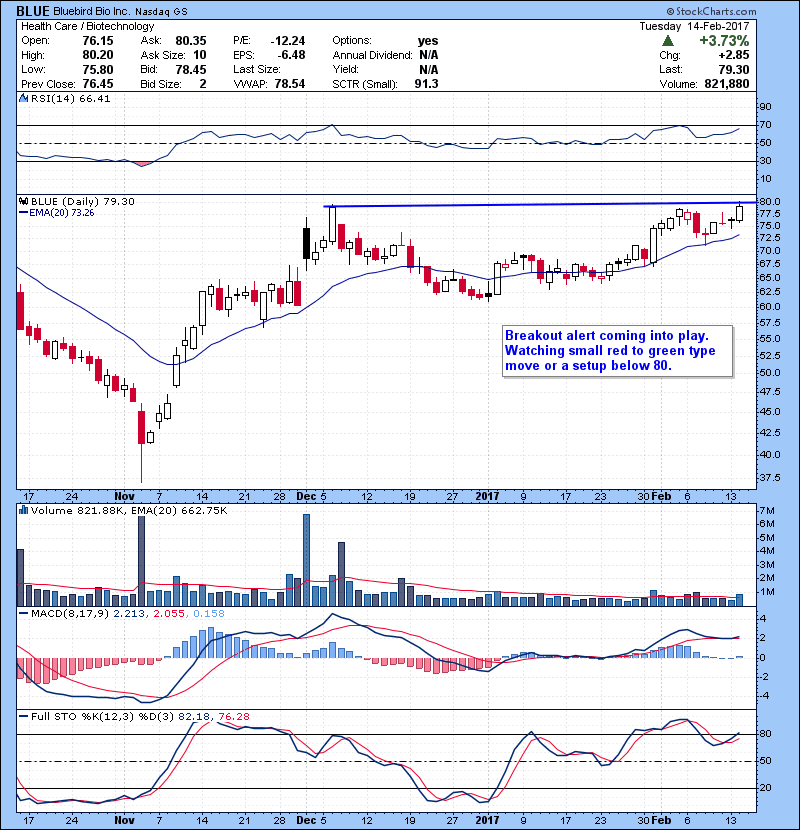800x830 pixels.
Task: Click the Ask value 80.35
Action: (191, 41)
